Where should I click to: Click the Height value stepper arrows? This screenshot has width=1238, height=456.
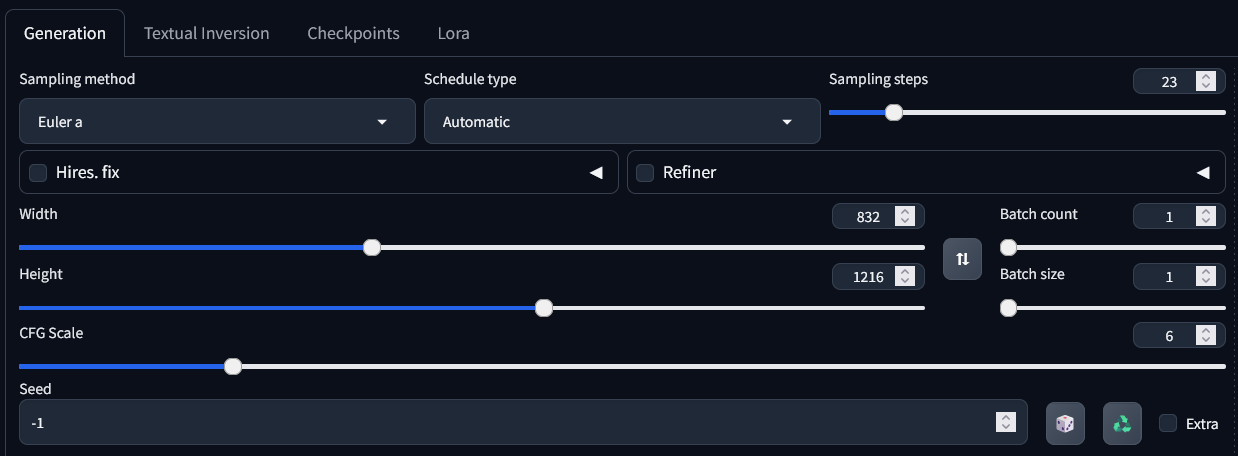click(905, 277)
